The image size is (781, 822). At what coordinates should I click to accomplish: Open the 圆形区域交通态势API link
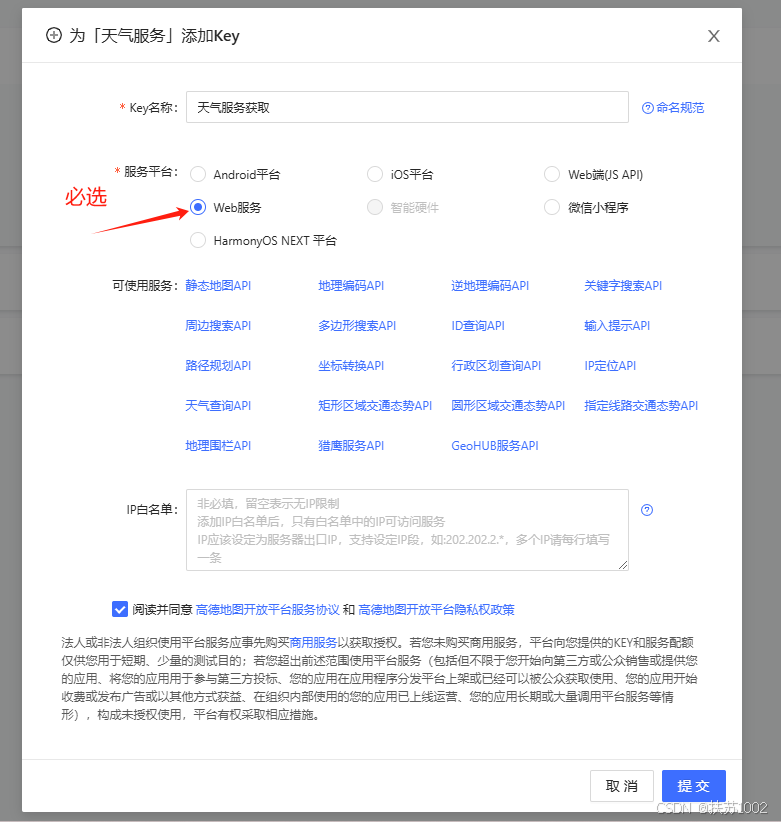[x=508, y=406]
